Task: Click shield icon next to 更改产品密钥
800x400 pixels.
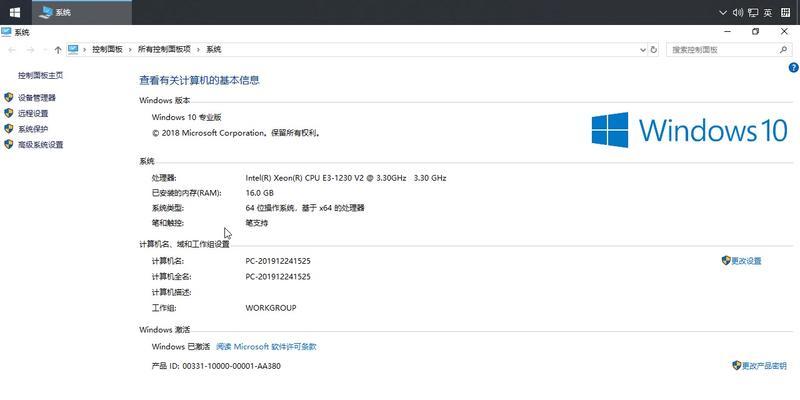Action: (736, 365)
